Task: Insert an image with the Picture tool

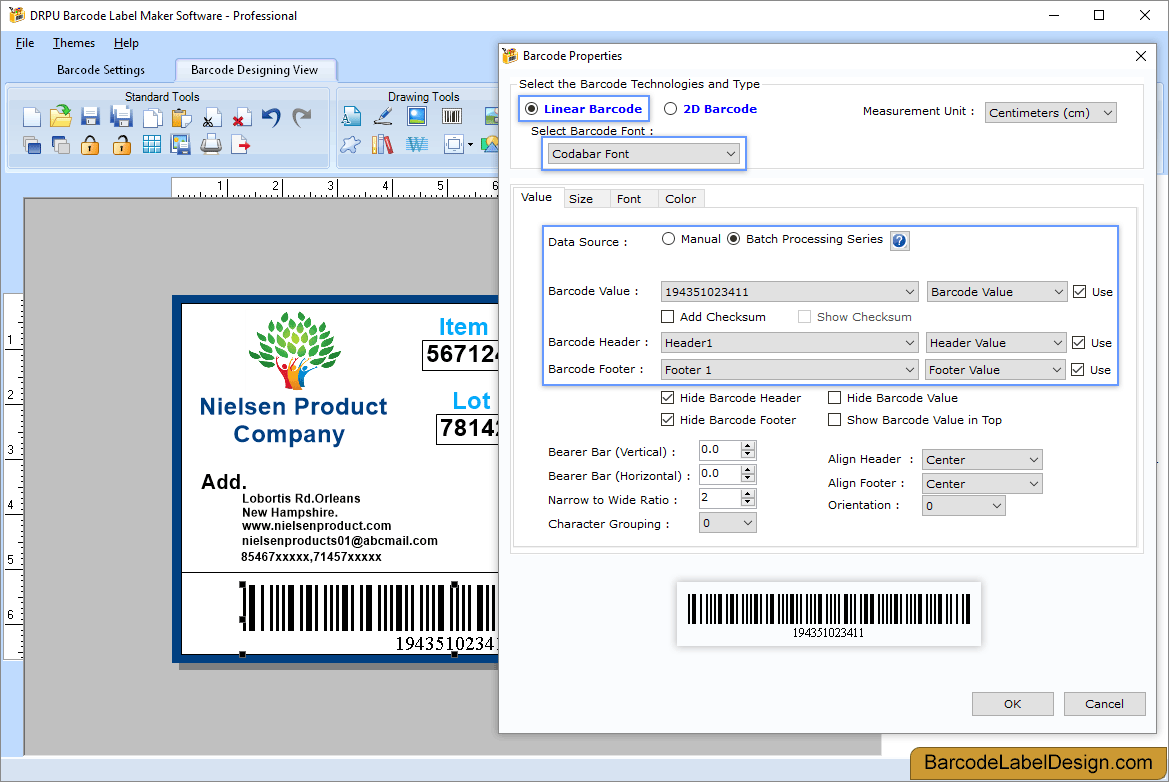Action: pos(417,115)
